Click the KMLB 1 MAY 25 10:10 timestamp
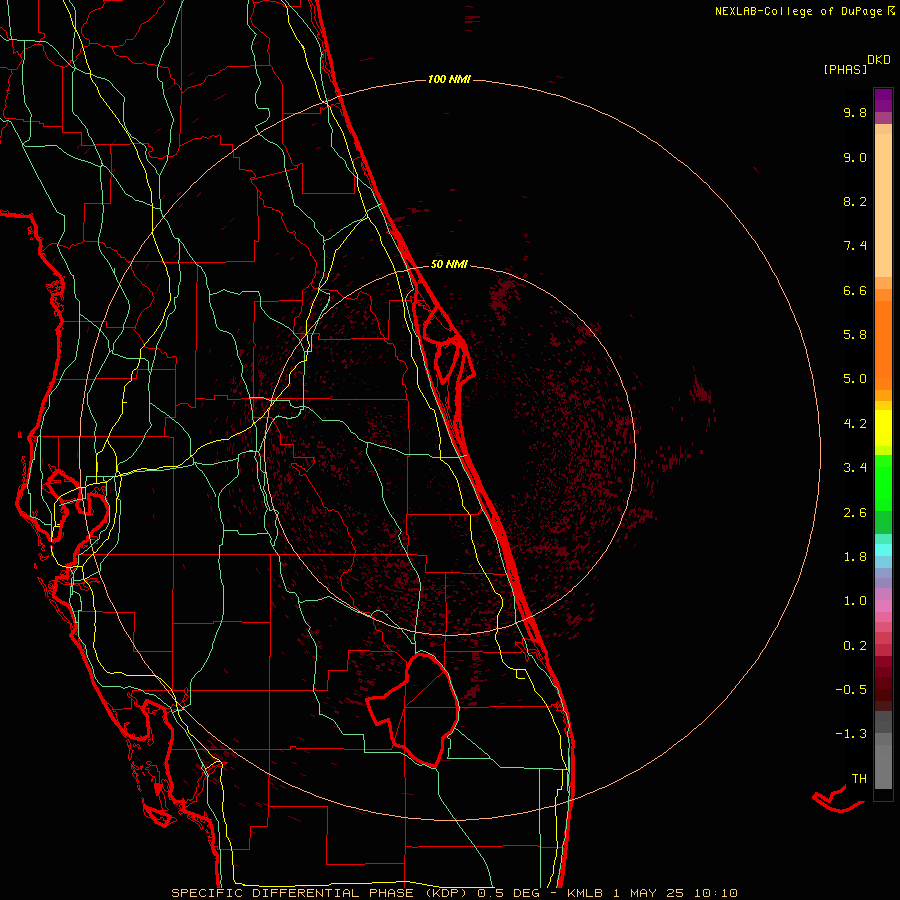Screen dimensions: 900x900 pyautogui.click(x=652, y=893)
